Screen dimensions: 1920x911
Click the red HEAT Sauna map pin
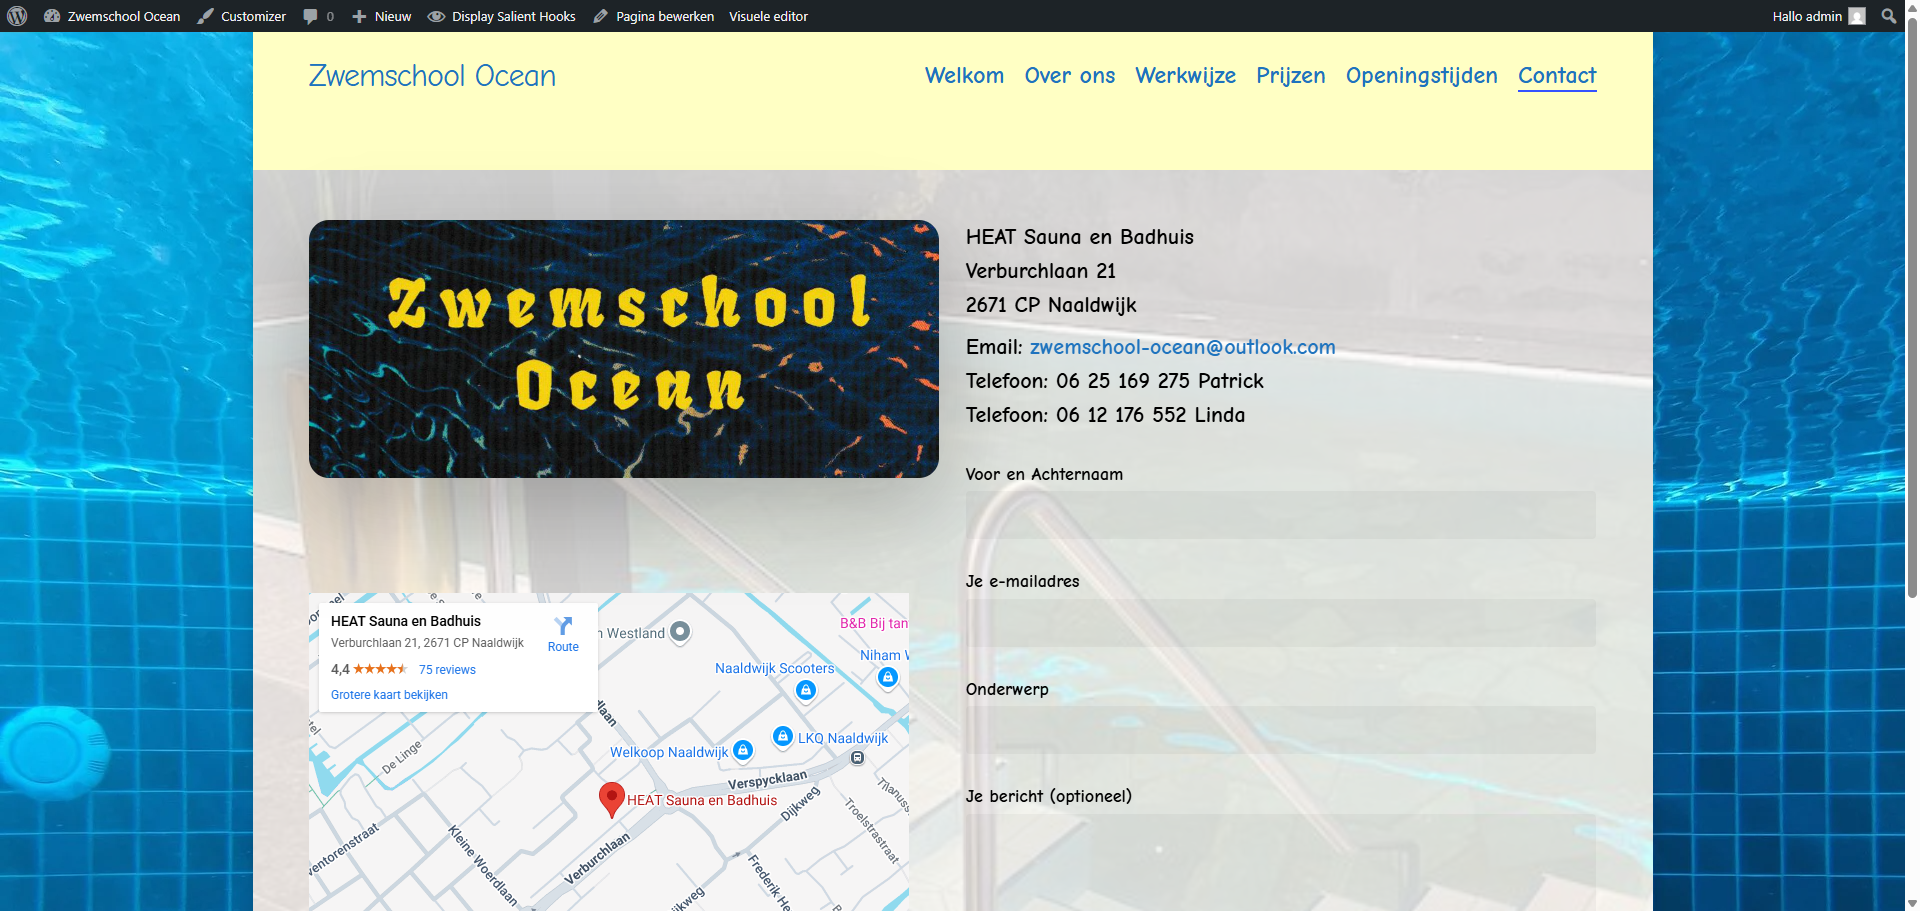(x=611, y=800)
